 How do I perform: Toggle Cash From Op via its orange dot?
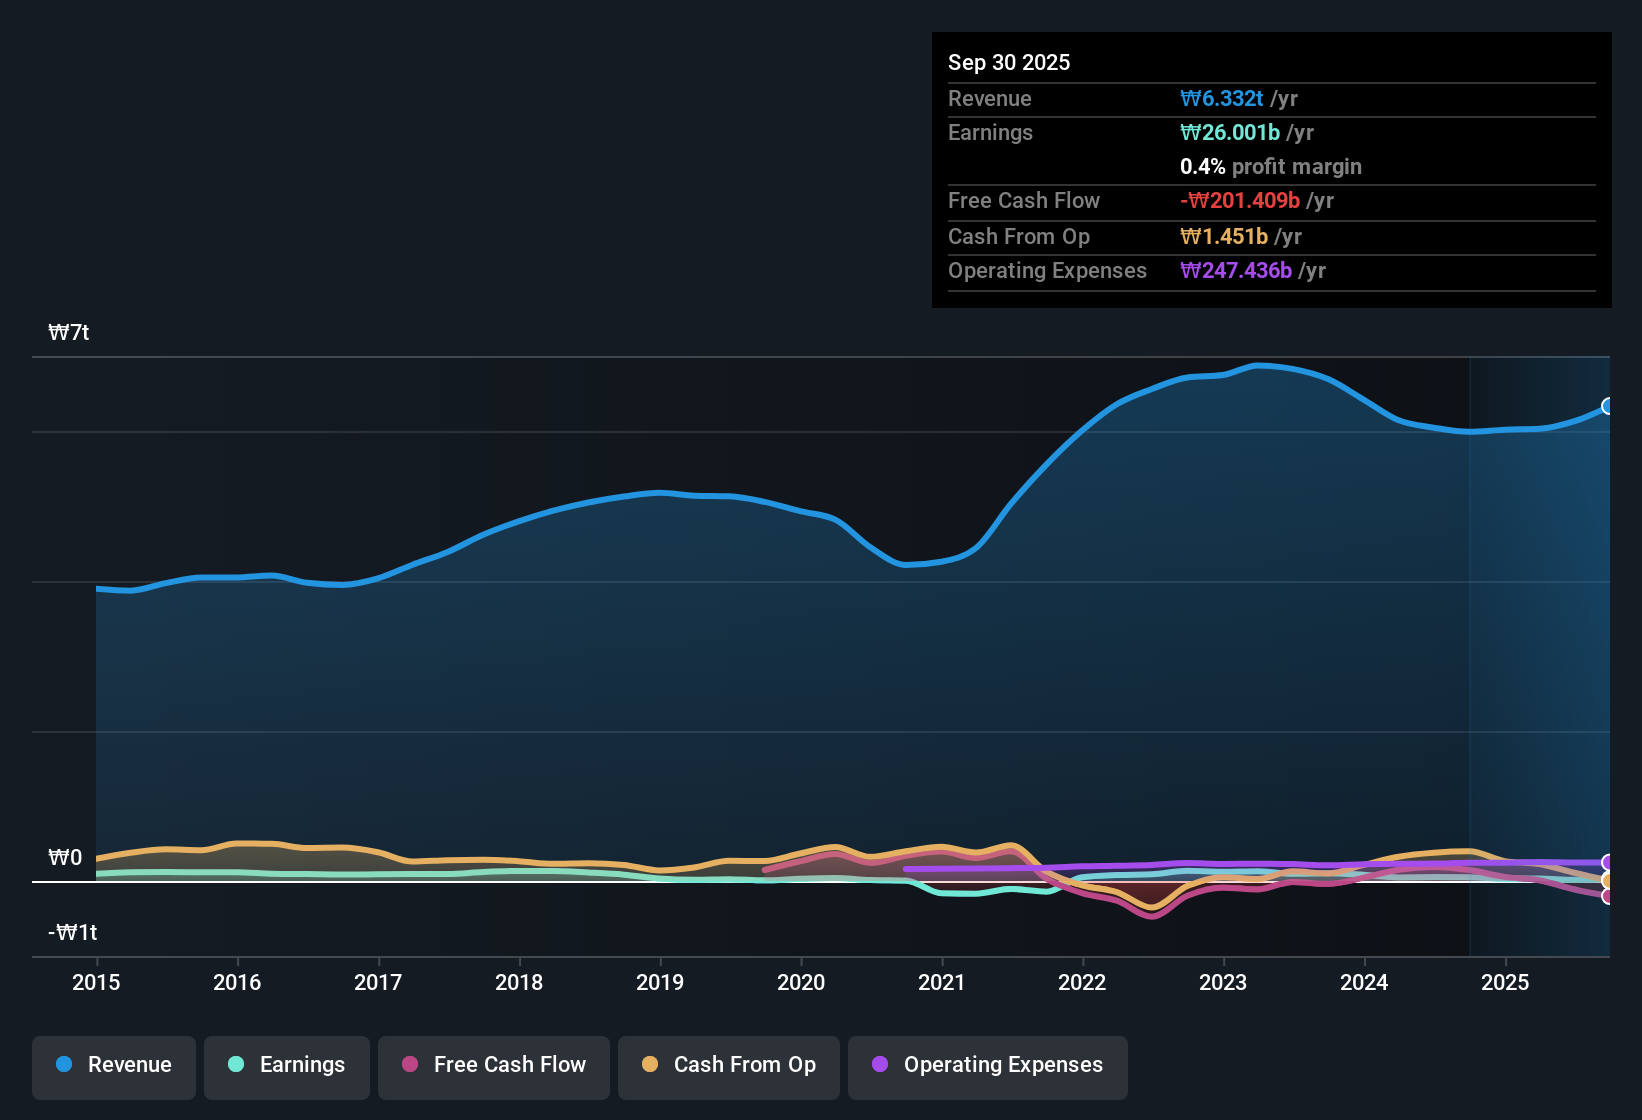click(650, 1065)
